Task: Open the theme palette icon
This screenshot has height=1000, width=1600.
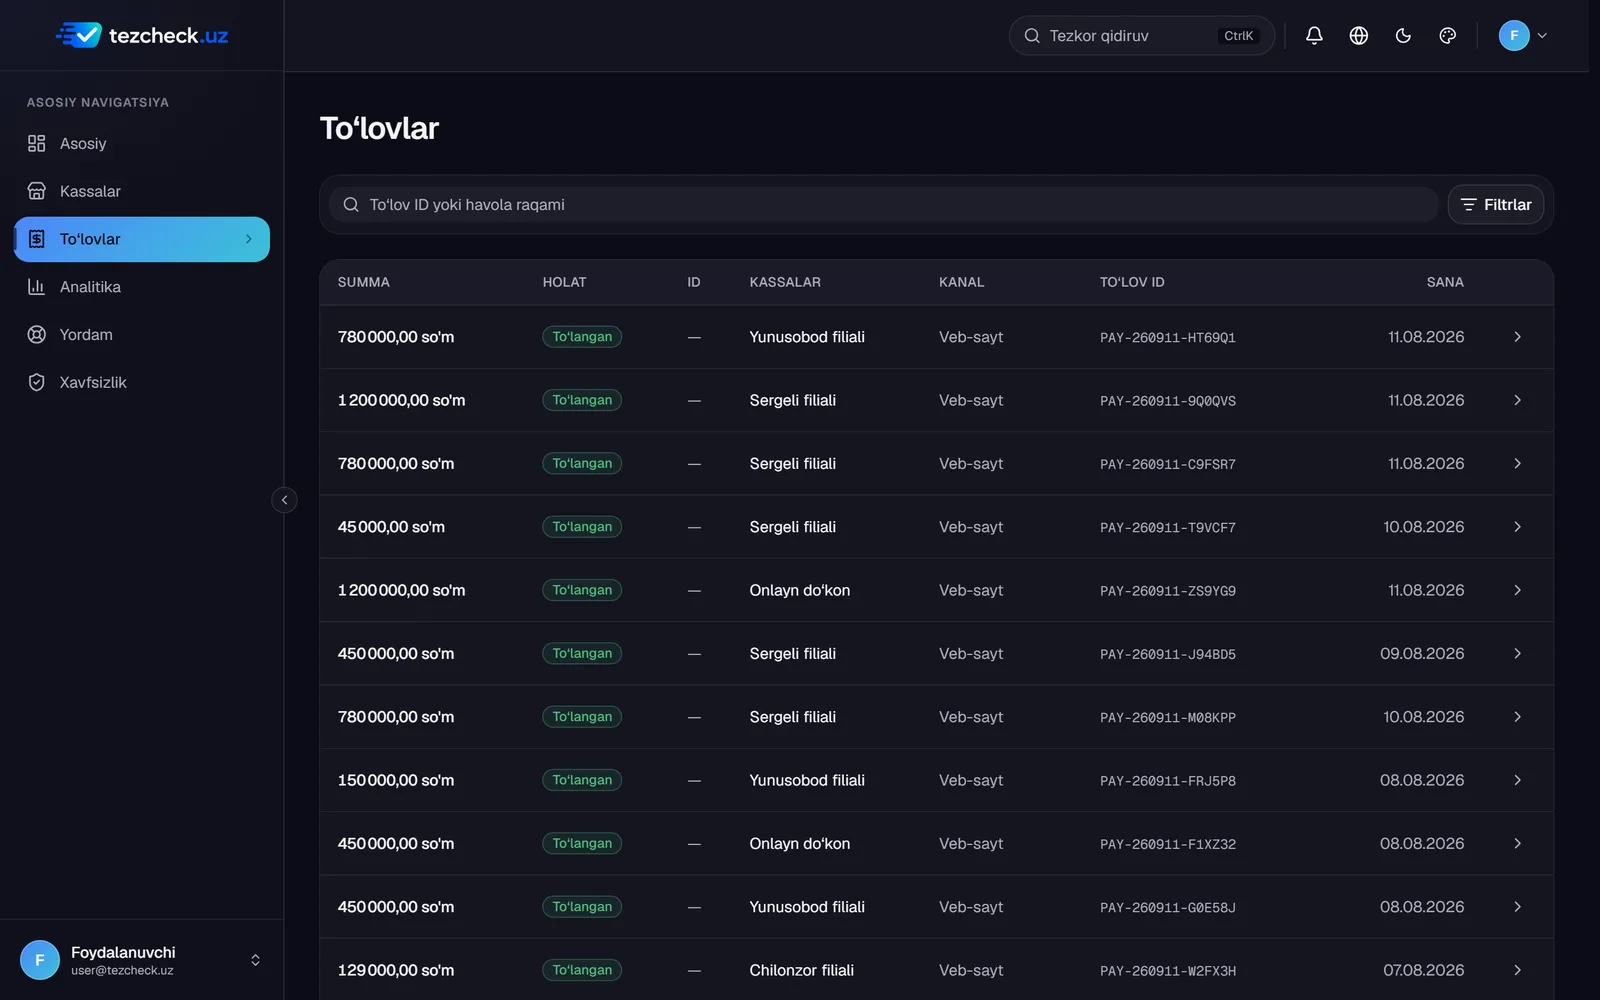Action: click(1447, 36)
